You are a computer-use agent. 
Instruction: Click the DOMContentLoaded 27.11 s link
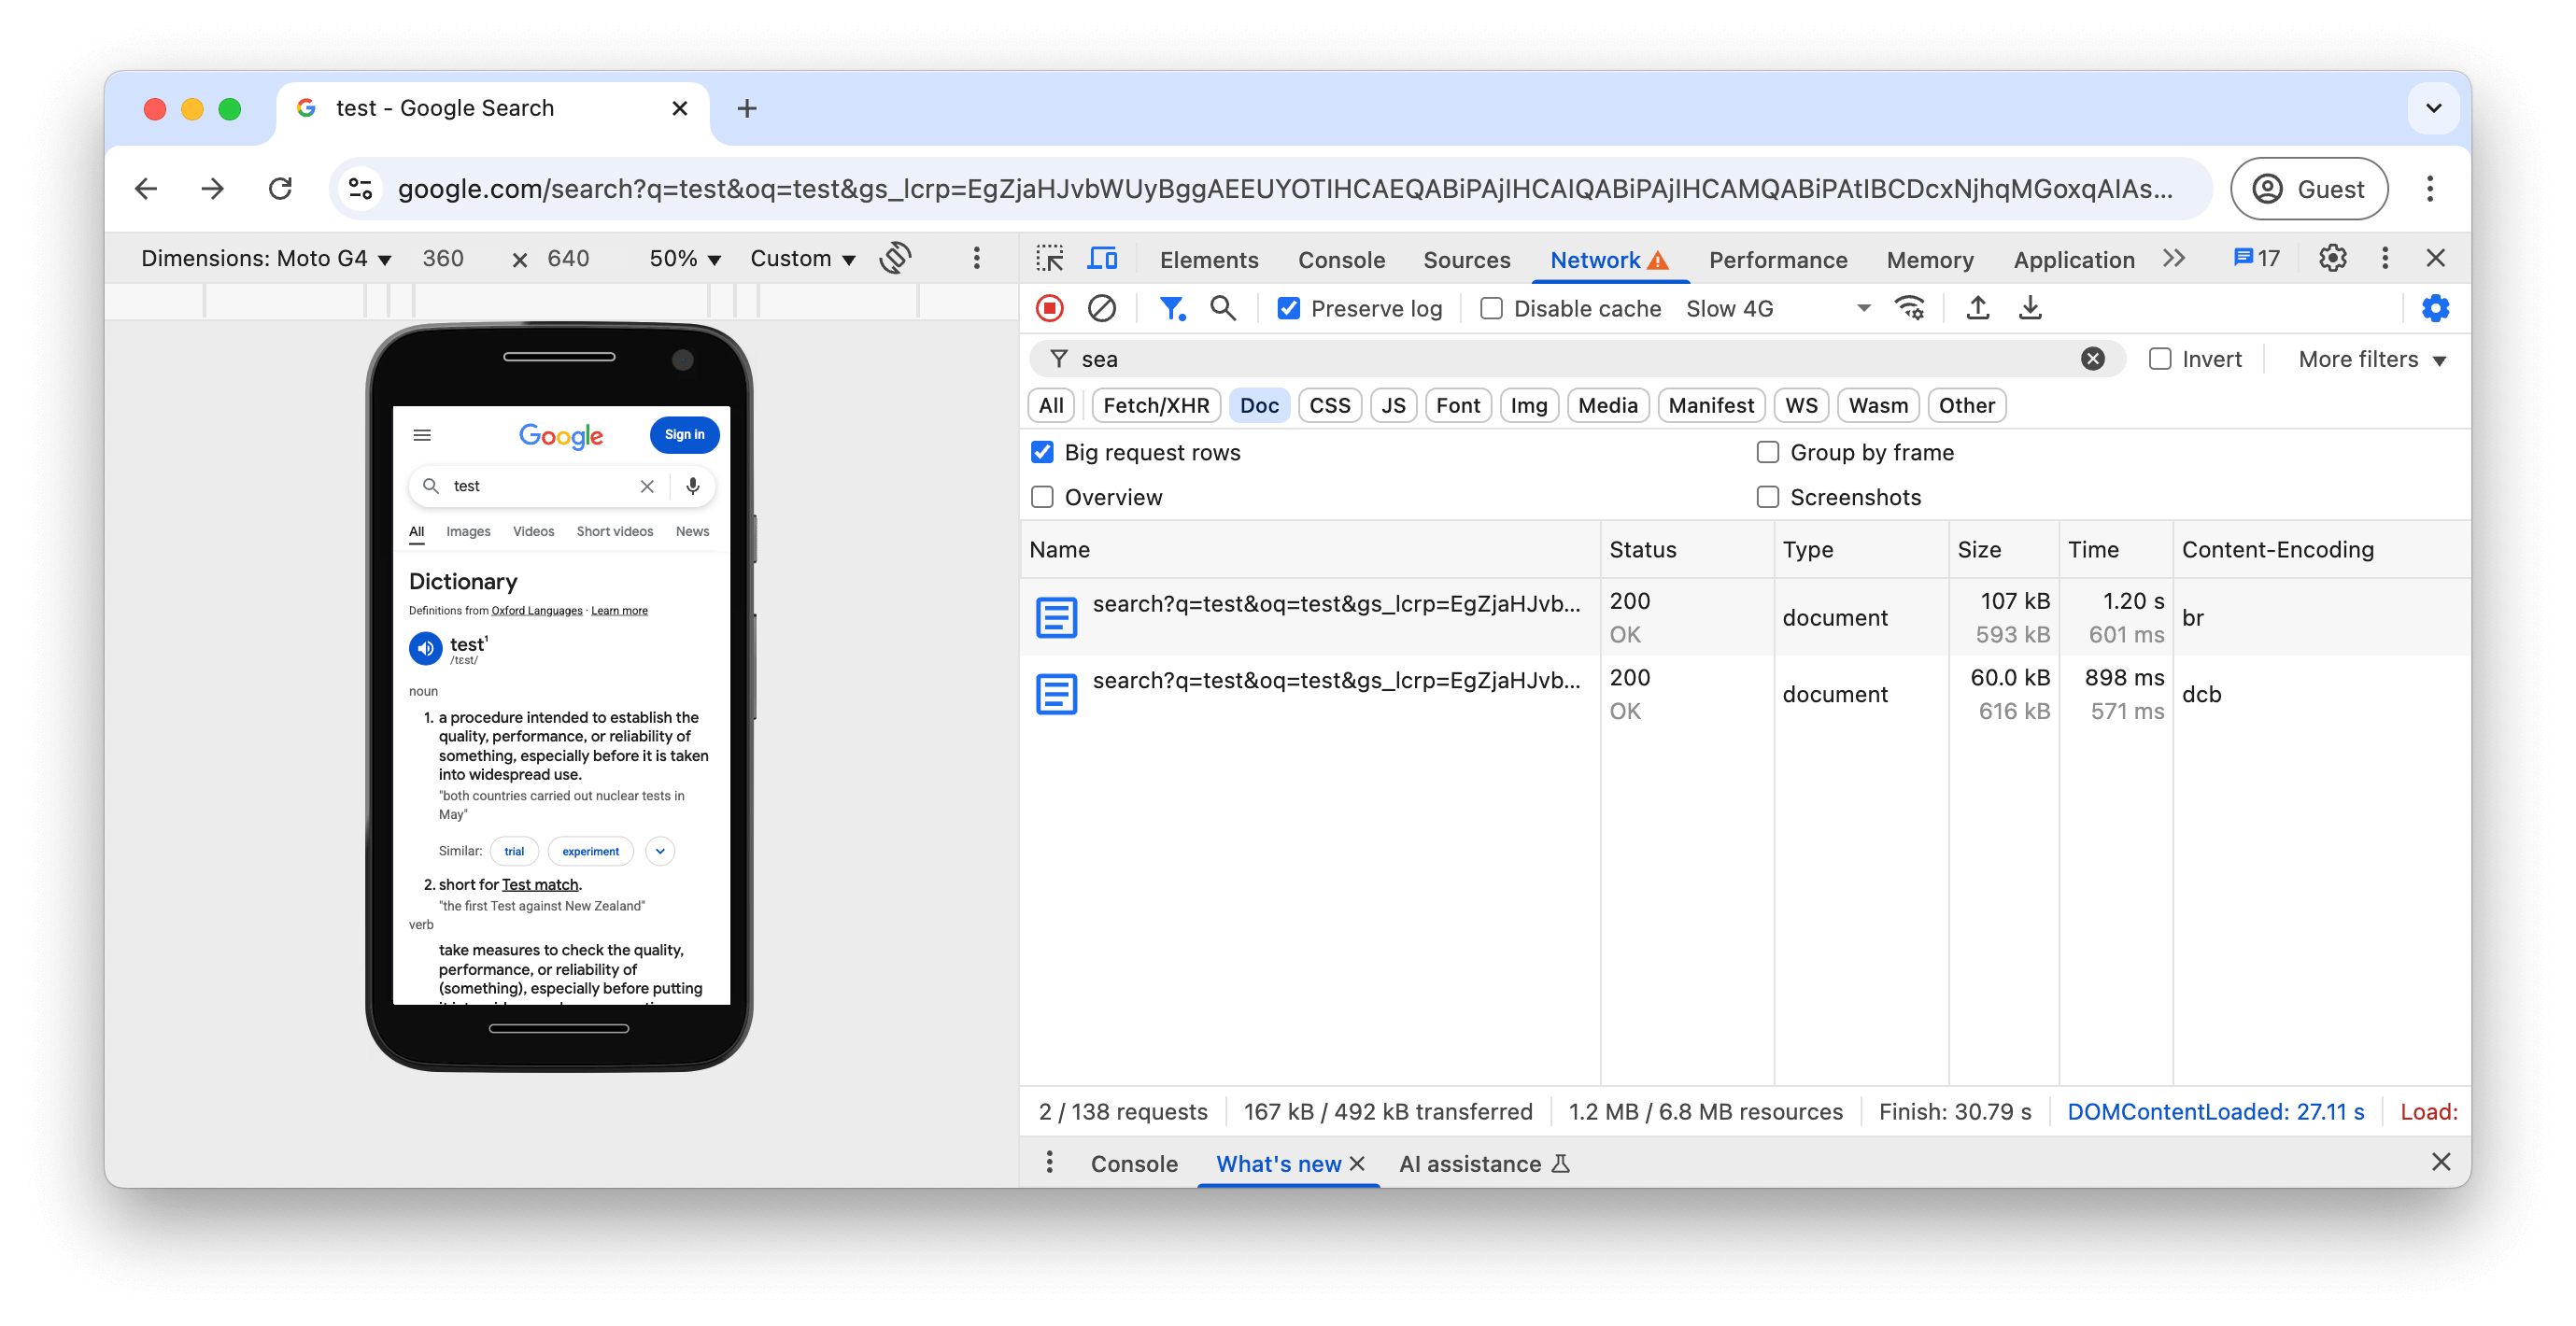[2216, 1111]
